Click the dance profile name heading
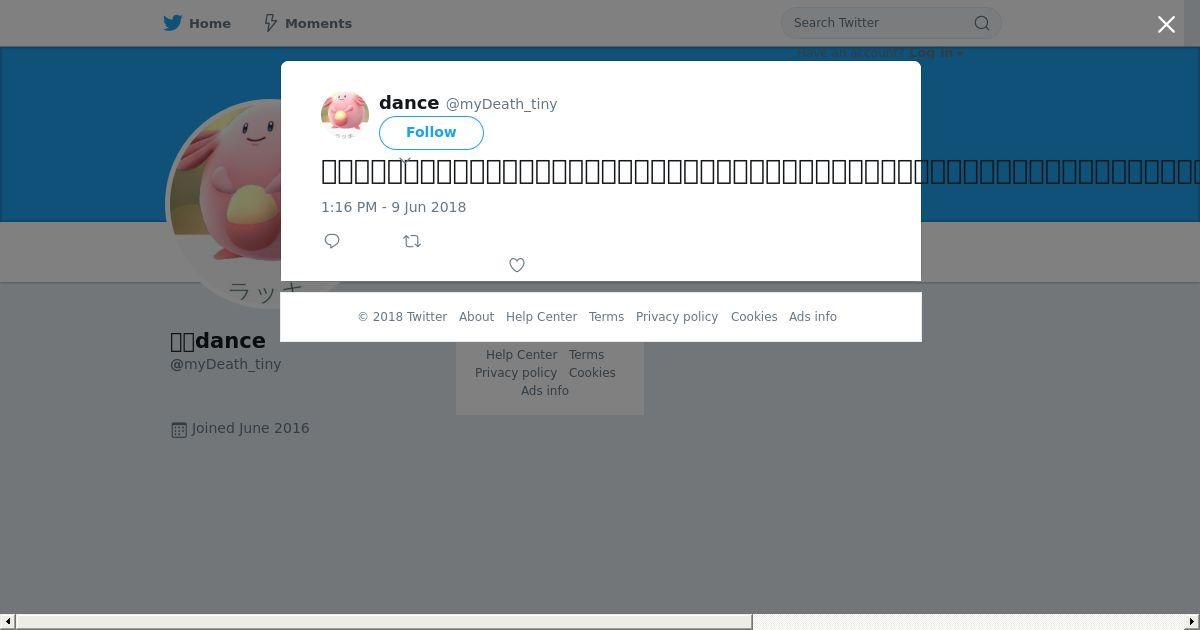The height and width of the screenshot is (630, 1200). [x=218, y=341]
